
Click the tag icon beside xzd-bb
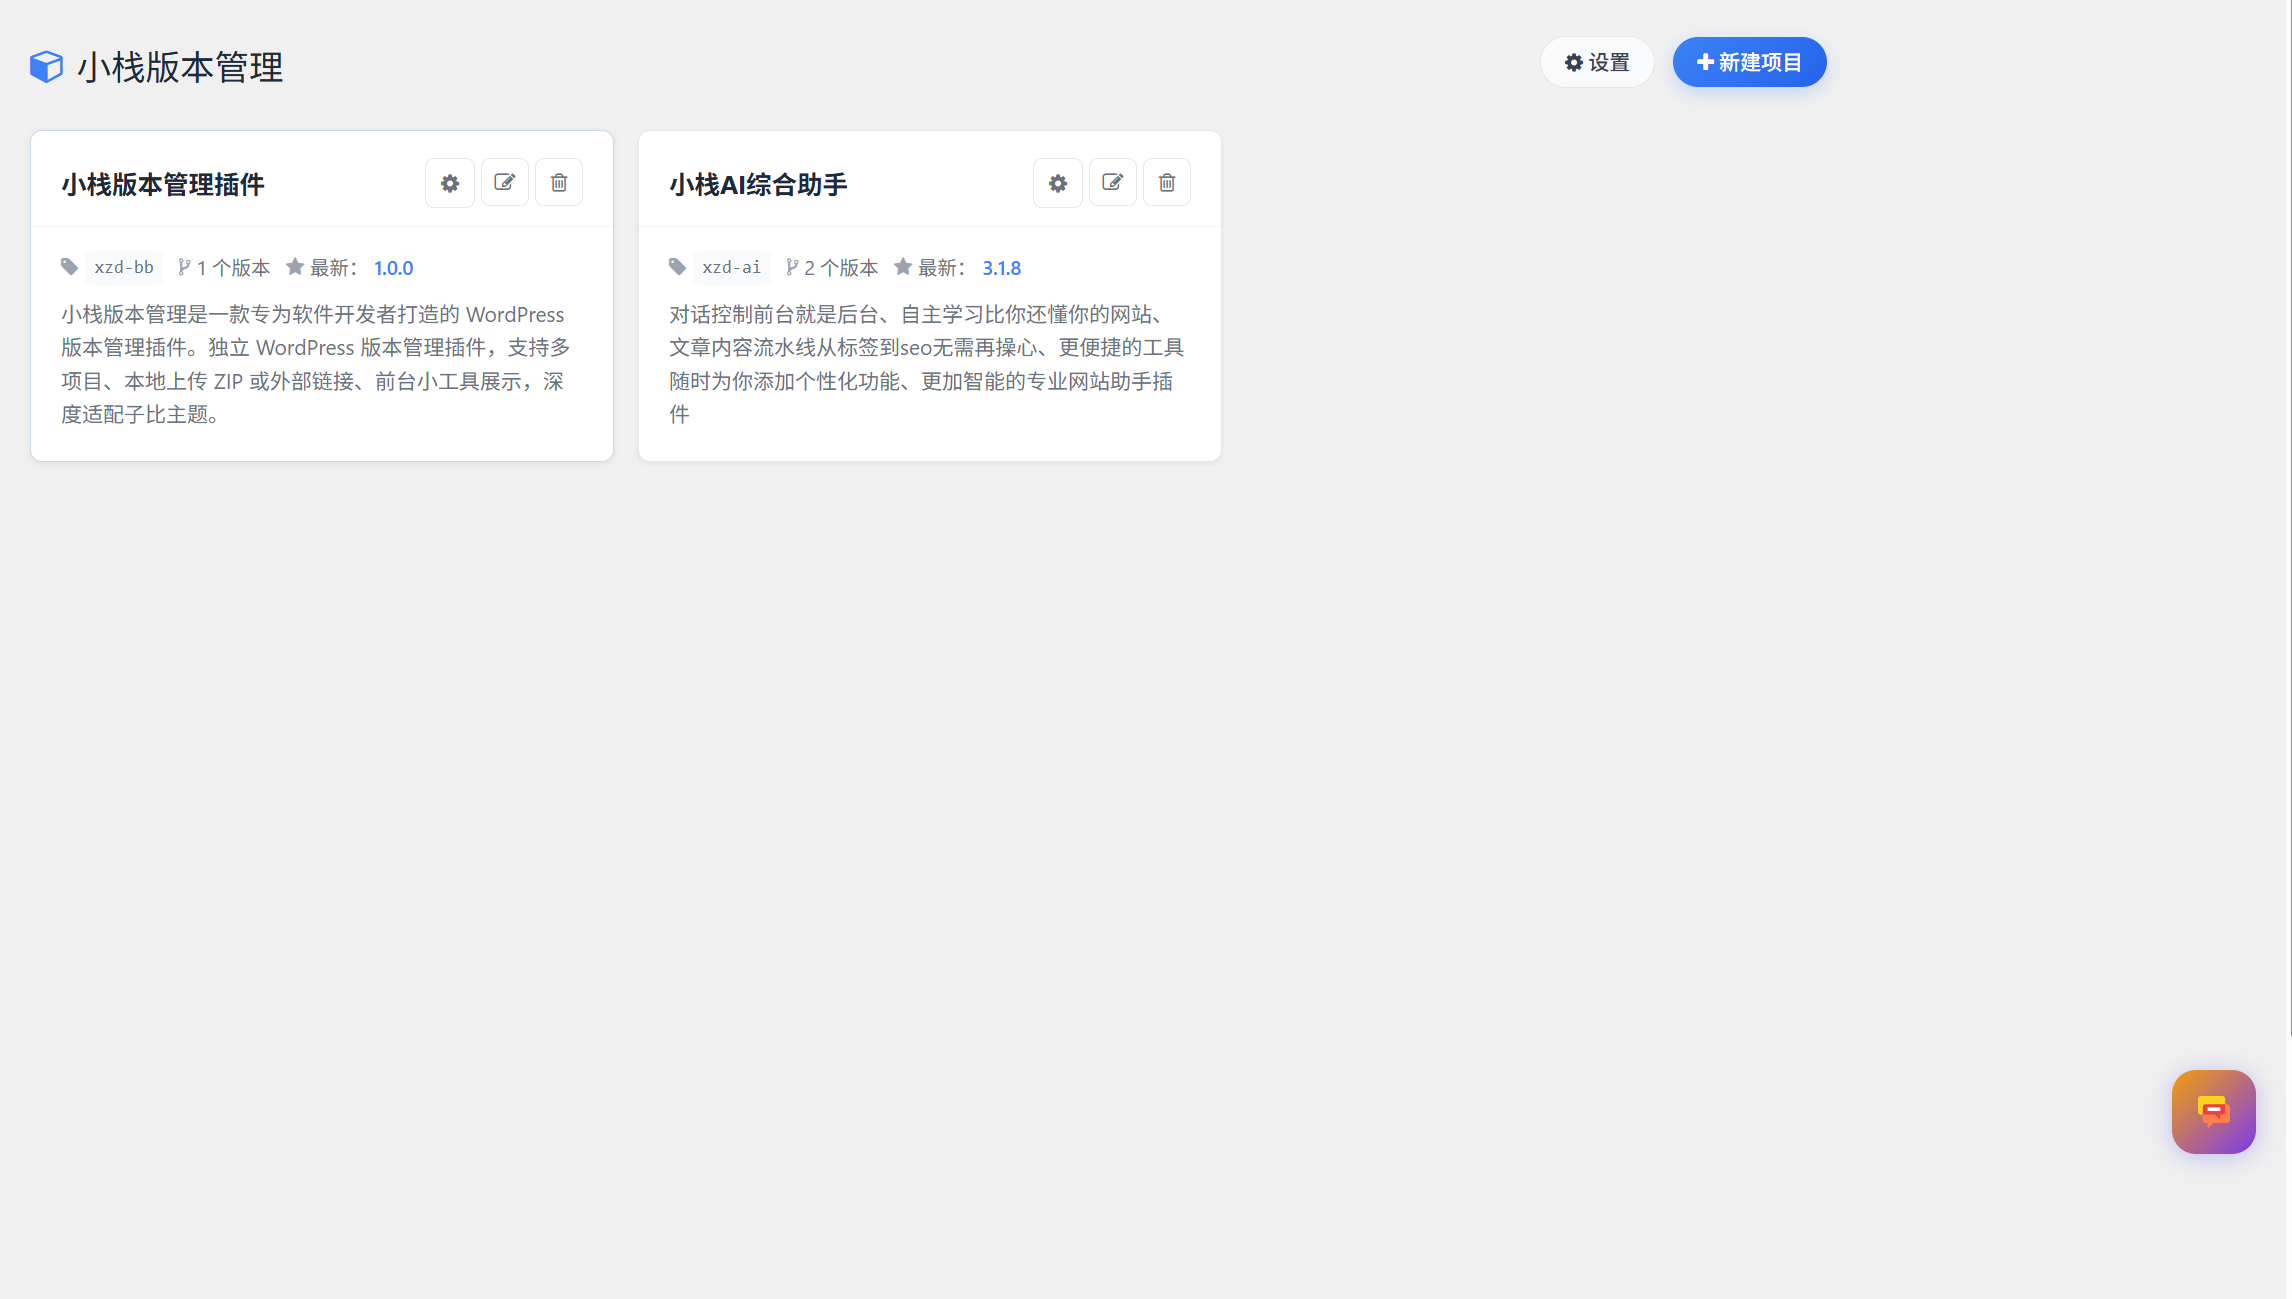pos(69,267)
